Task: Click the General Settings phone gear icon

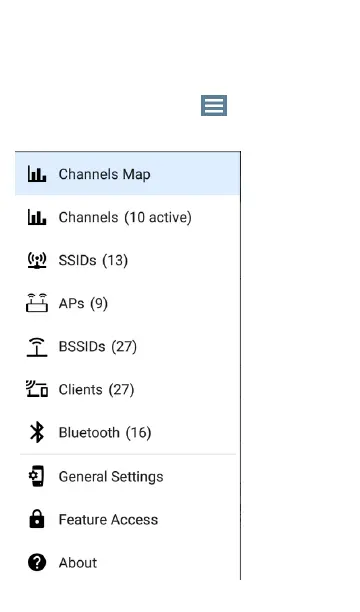Action: [37, 476]
